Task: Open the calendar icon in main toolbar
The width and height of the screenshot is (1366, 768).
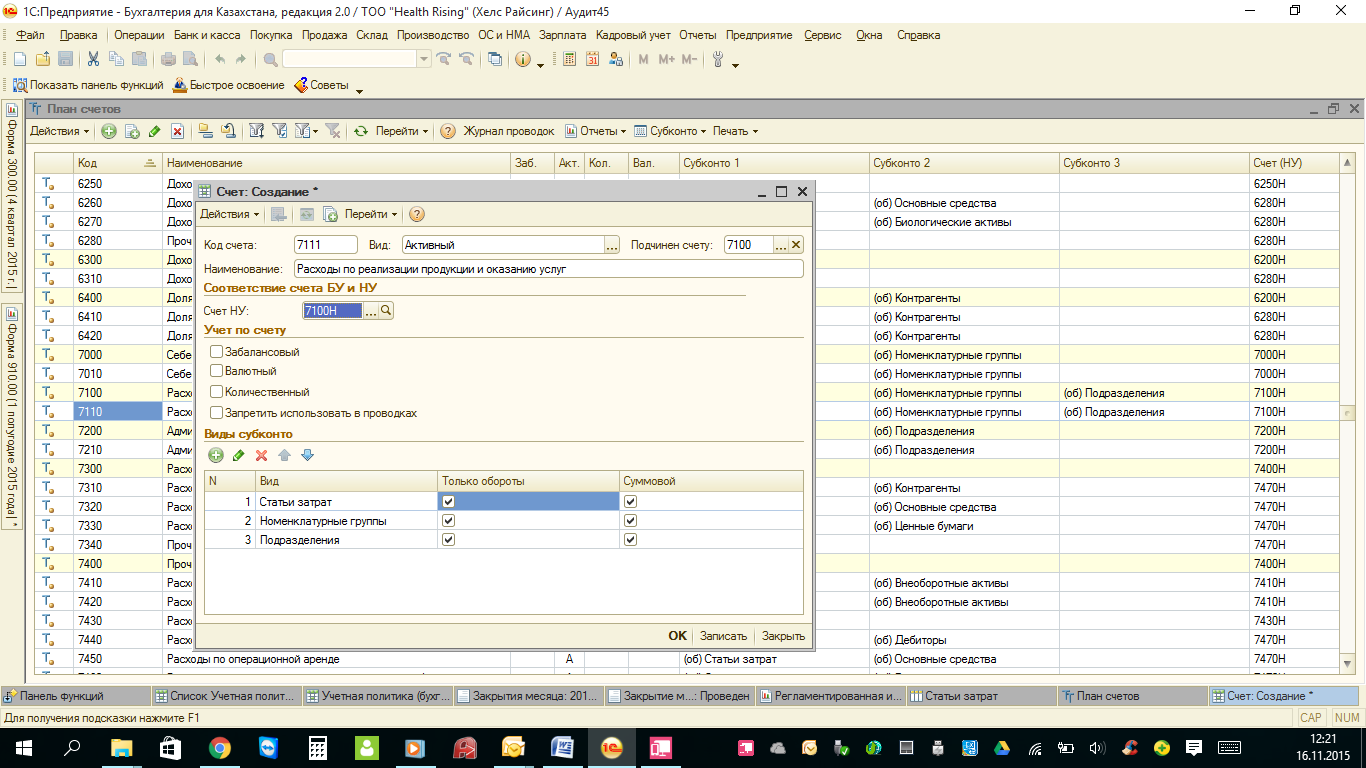Action: 592,59
